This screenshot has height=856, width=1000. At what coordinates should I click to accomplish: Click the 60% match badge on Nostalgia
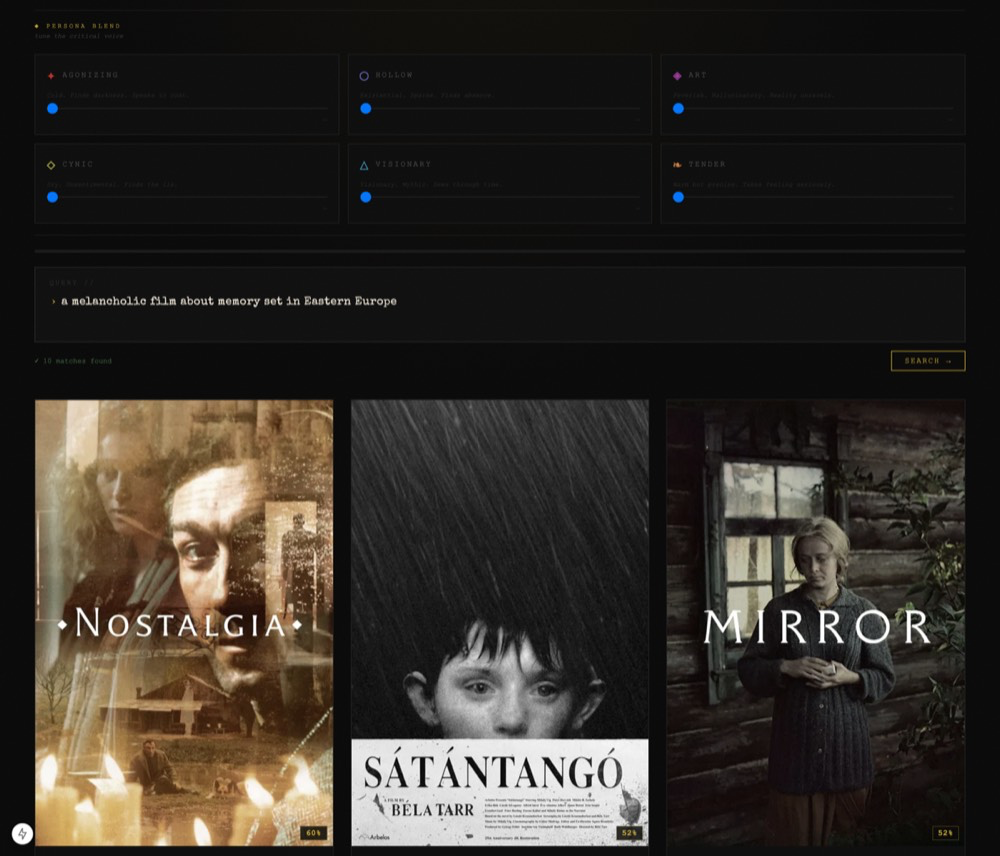(x=313, y=833)
